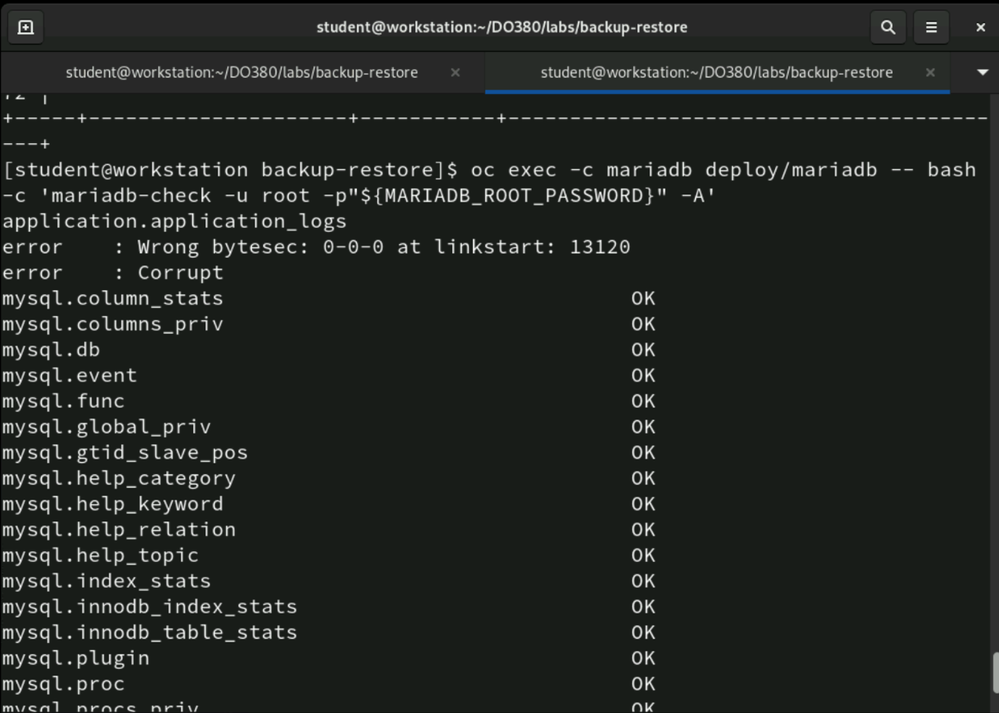Click the menu icon beside the close button
This screenshot has width=999, height=713.
[x=931, y=27]
